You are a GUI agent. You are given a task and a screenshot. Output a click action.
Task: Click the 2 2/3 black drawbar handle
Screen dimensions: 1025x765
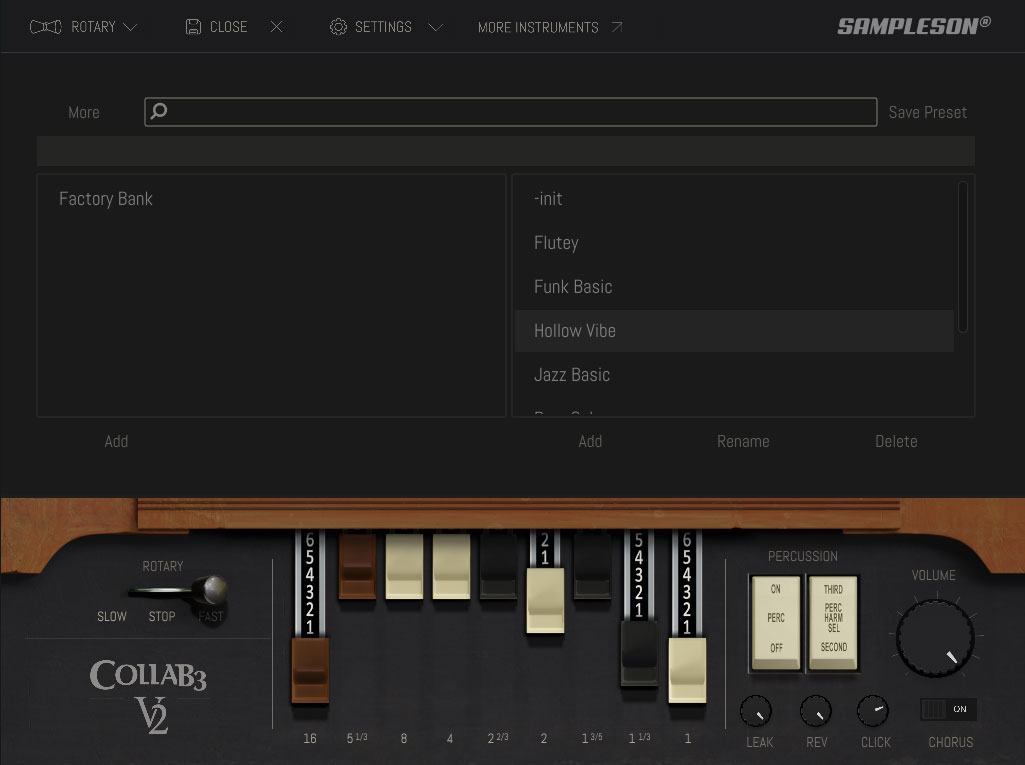pos(498,566)
